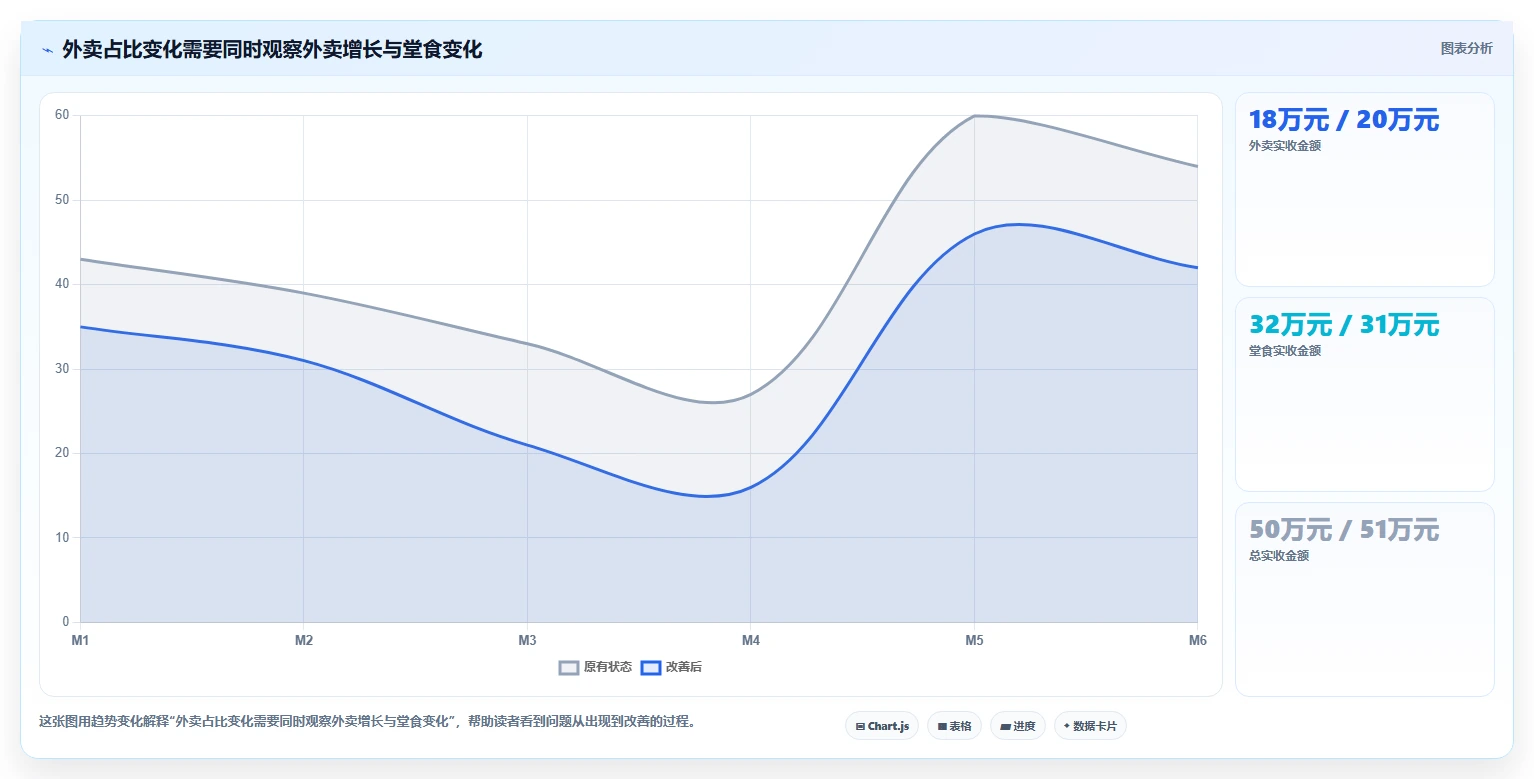The image size is (1534, 779).
Task: Click the chart title 外卖占比变化需要同时观察
Action: point(272,50)
